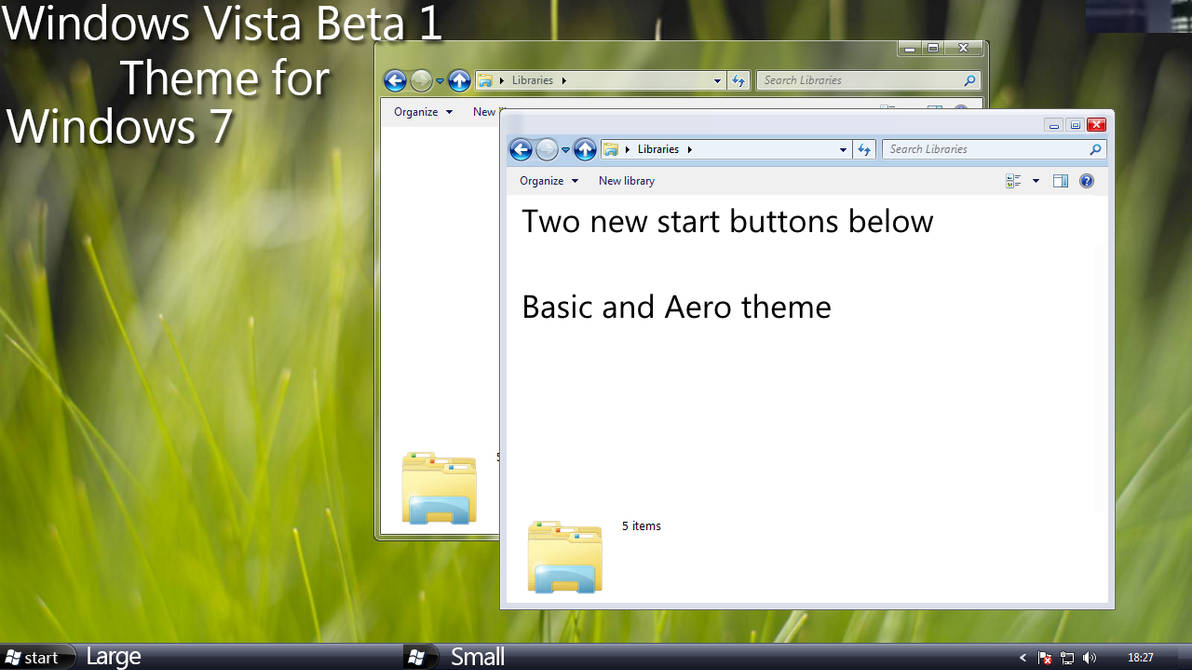Show the Preview pane

1060,180
